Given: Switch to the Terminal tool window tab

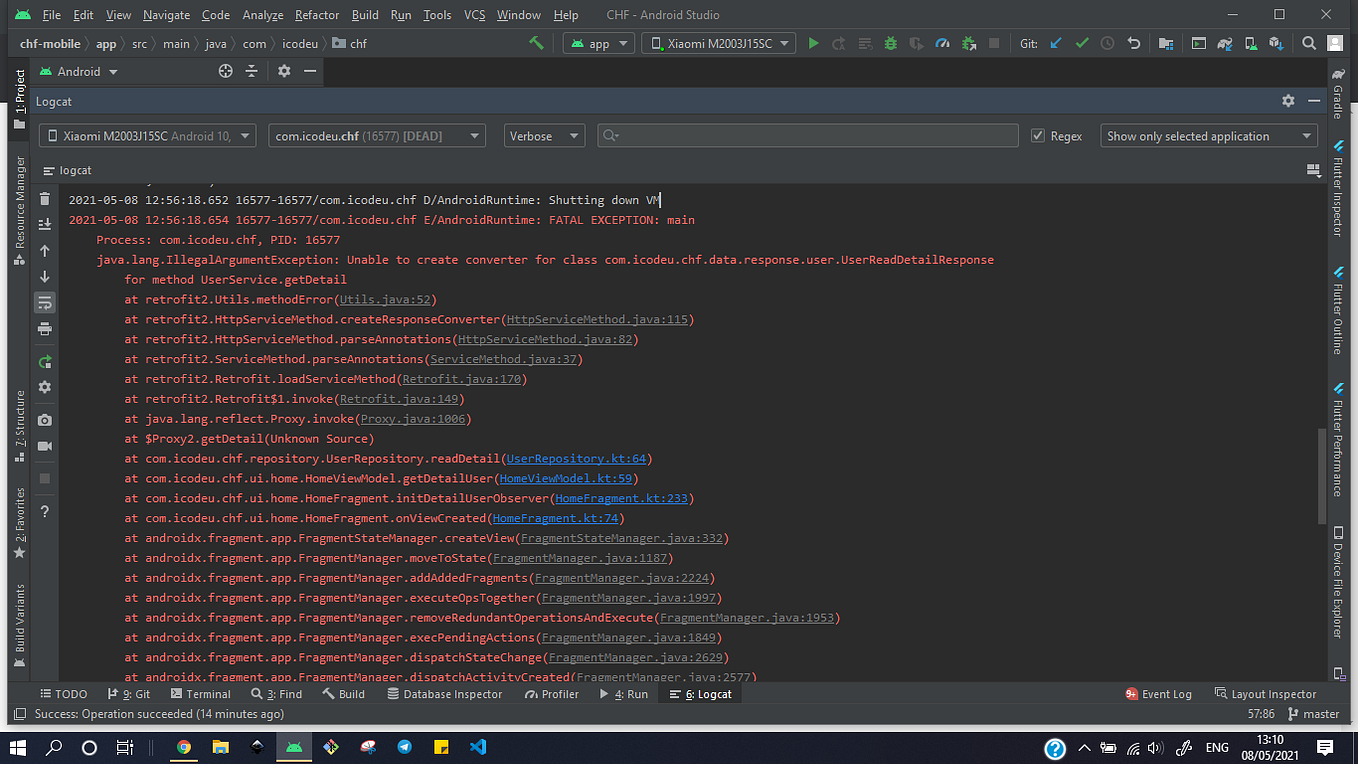Looking at the screenshot, I should click(x=201, y=694).
